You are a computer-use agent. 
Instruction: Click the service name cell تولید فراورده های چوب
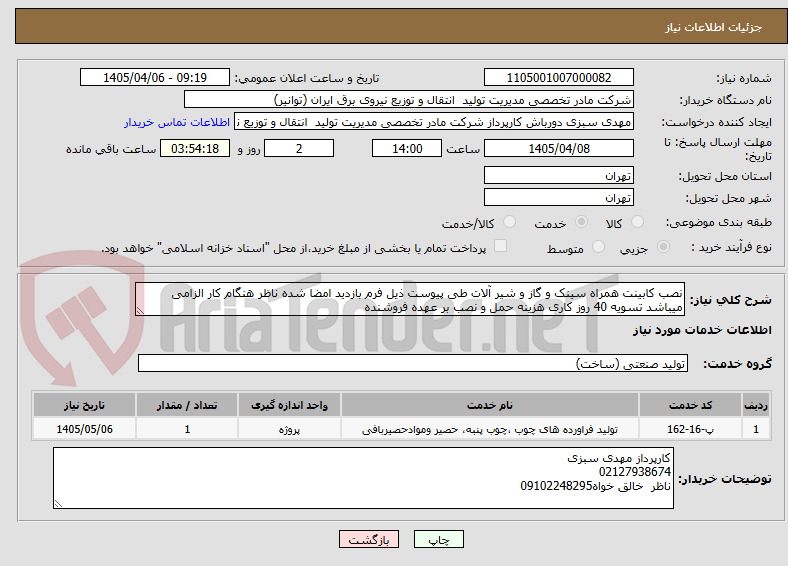click(489, 429)
